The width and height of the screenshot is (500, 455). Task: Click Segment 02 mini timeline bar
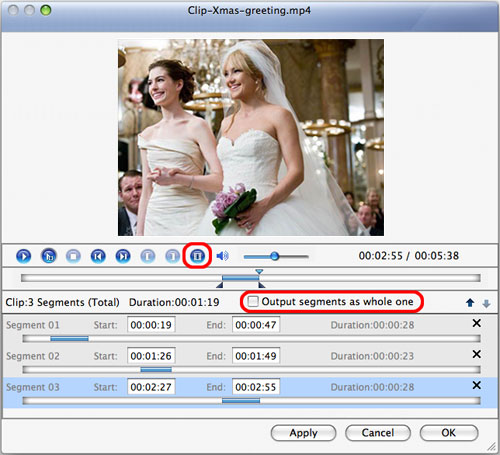[x=252, y=370]
